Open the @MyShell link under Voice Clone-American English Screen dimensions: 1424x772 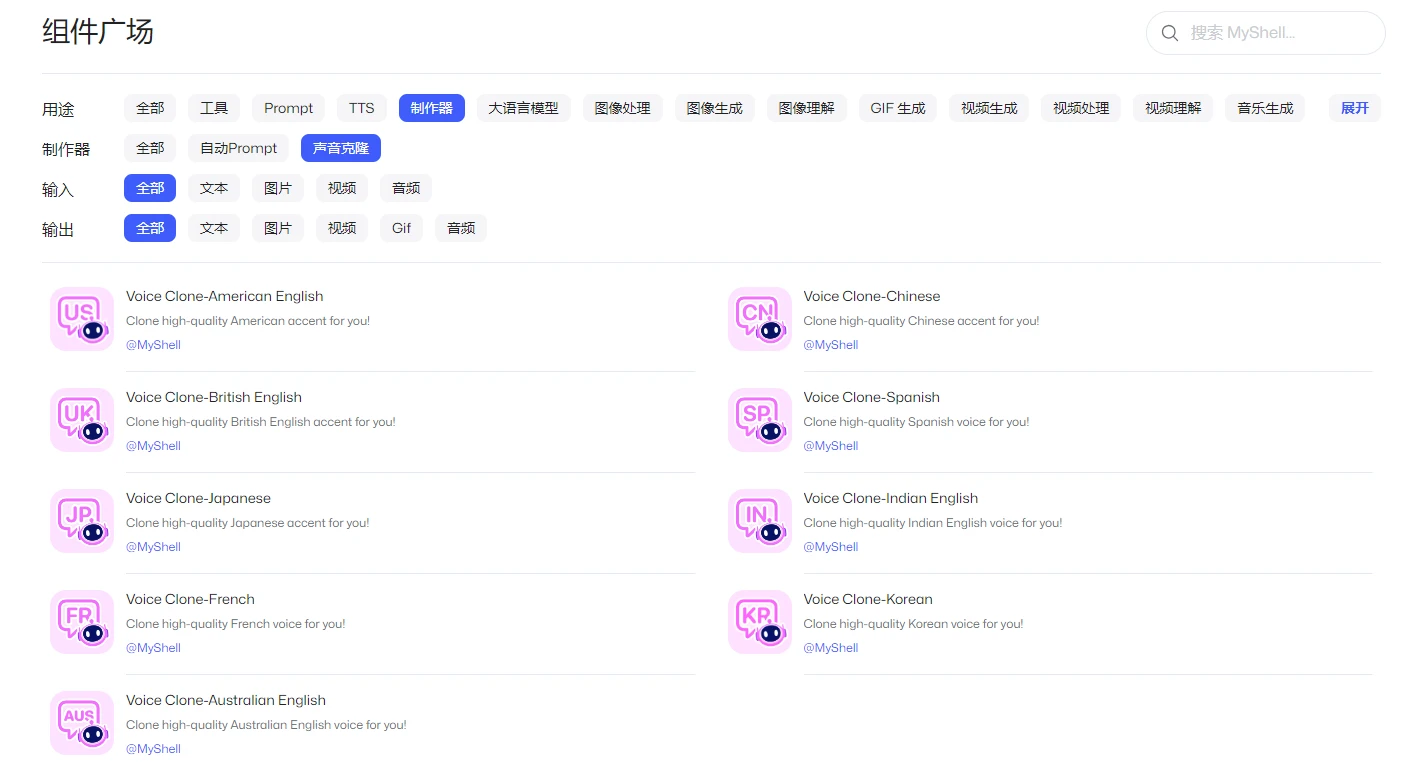point(153,344)
